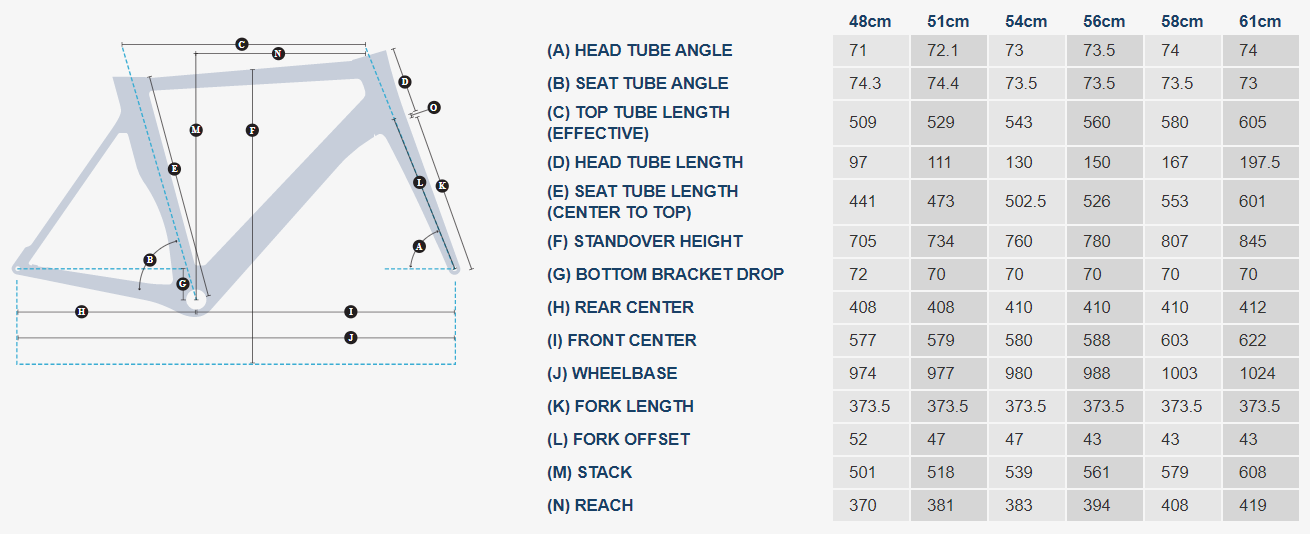Screen dimensions: 1310x534
Task: Click the C top tube length marker
Action: click(x=242, y=44)
